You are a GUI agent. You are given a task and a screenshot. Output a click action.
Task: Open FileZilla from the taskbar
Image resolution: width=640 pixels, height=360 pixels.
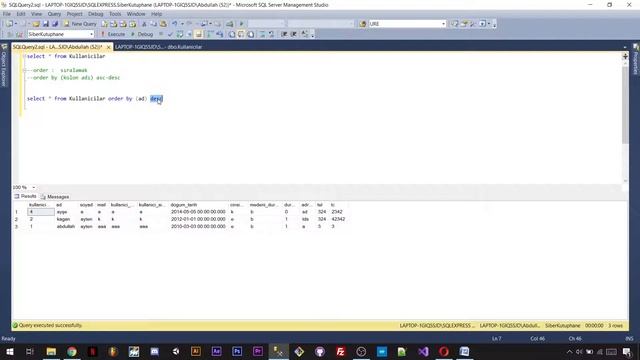340,351
